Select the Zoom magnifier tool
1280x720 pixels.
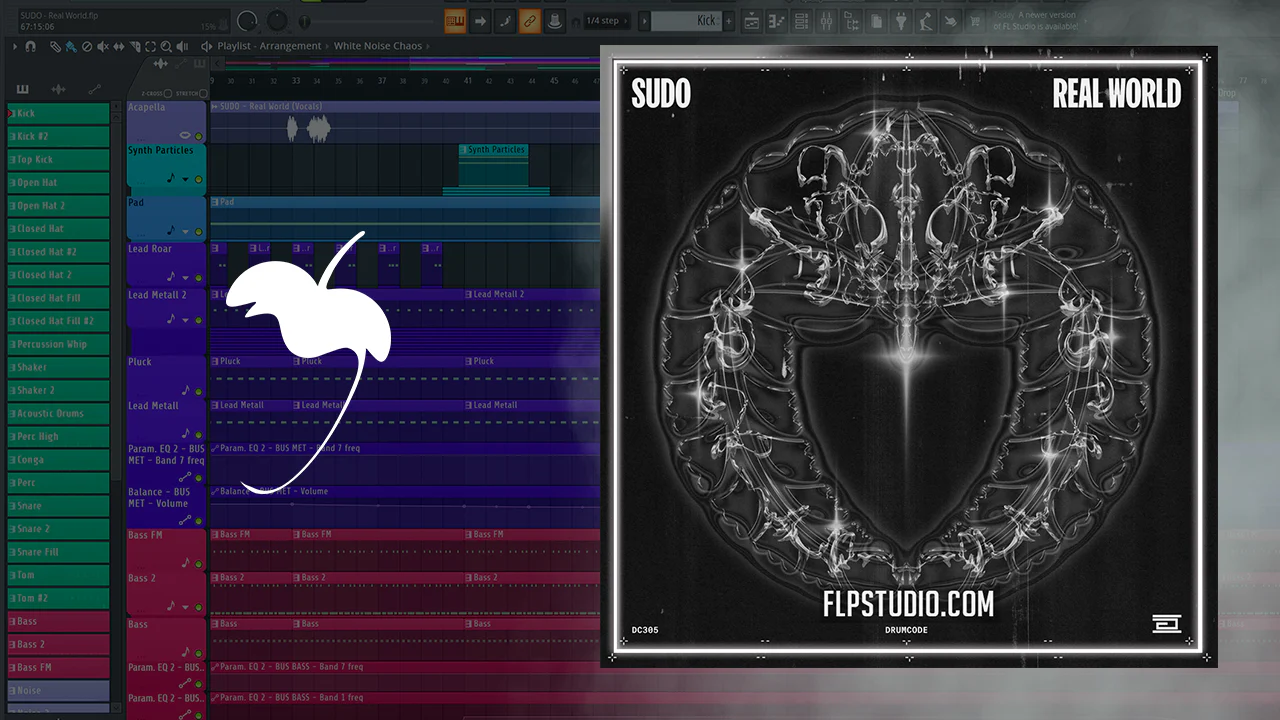tap(166, 46)
